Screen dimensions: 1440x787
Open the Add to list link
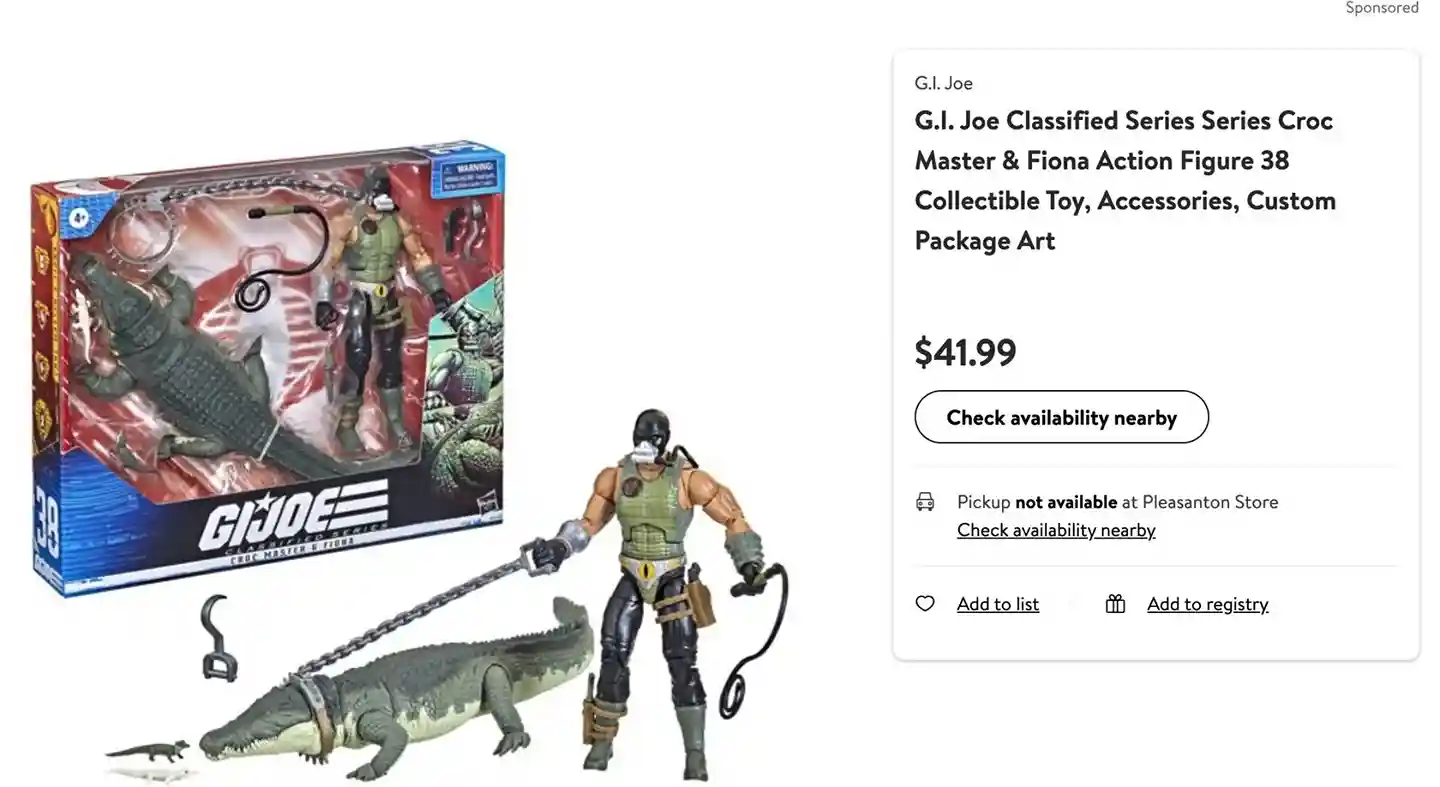tap(998, 604)
